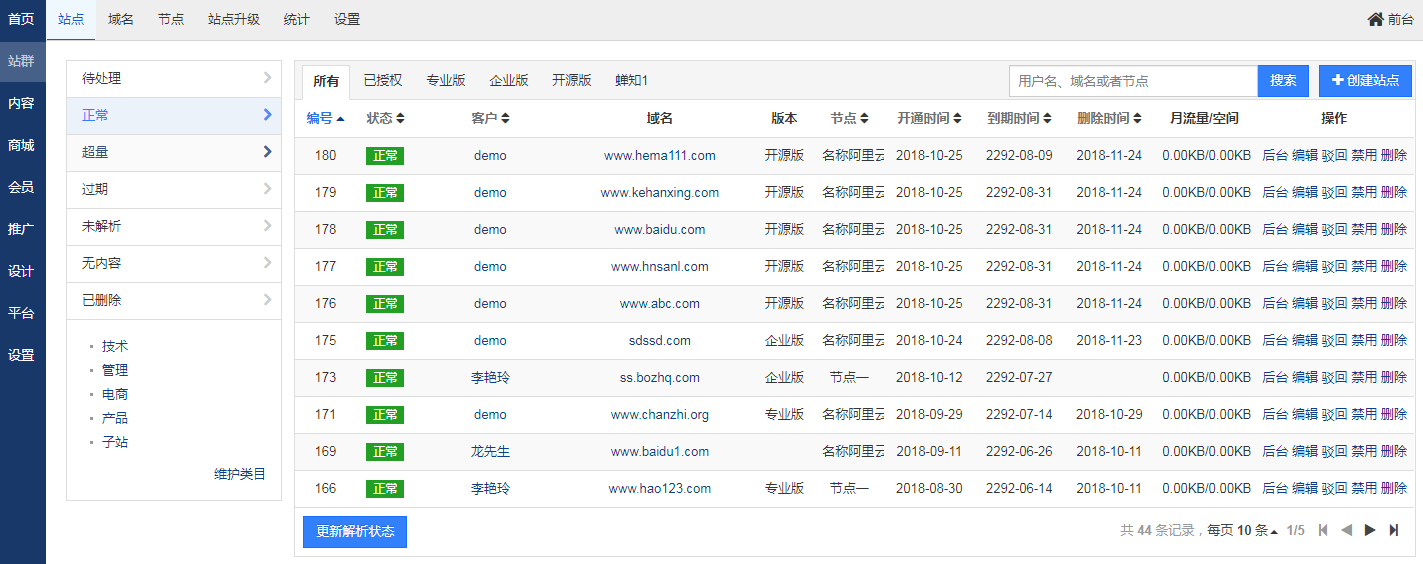This screenshot has height=564, width=1423.
Task: Sort the table by 编号 column
Action: tap(325, 118)
